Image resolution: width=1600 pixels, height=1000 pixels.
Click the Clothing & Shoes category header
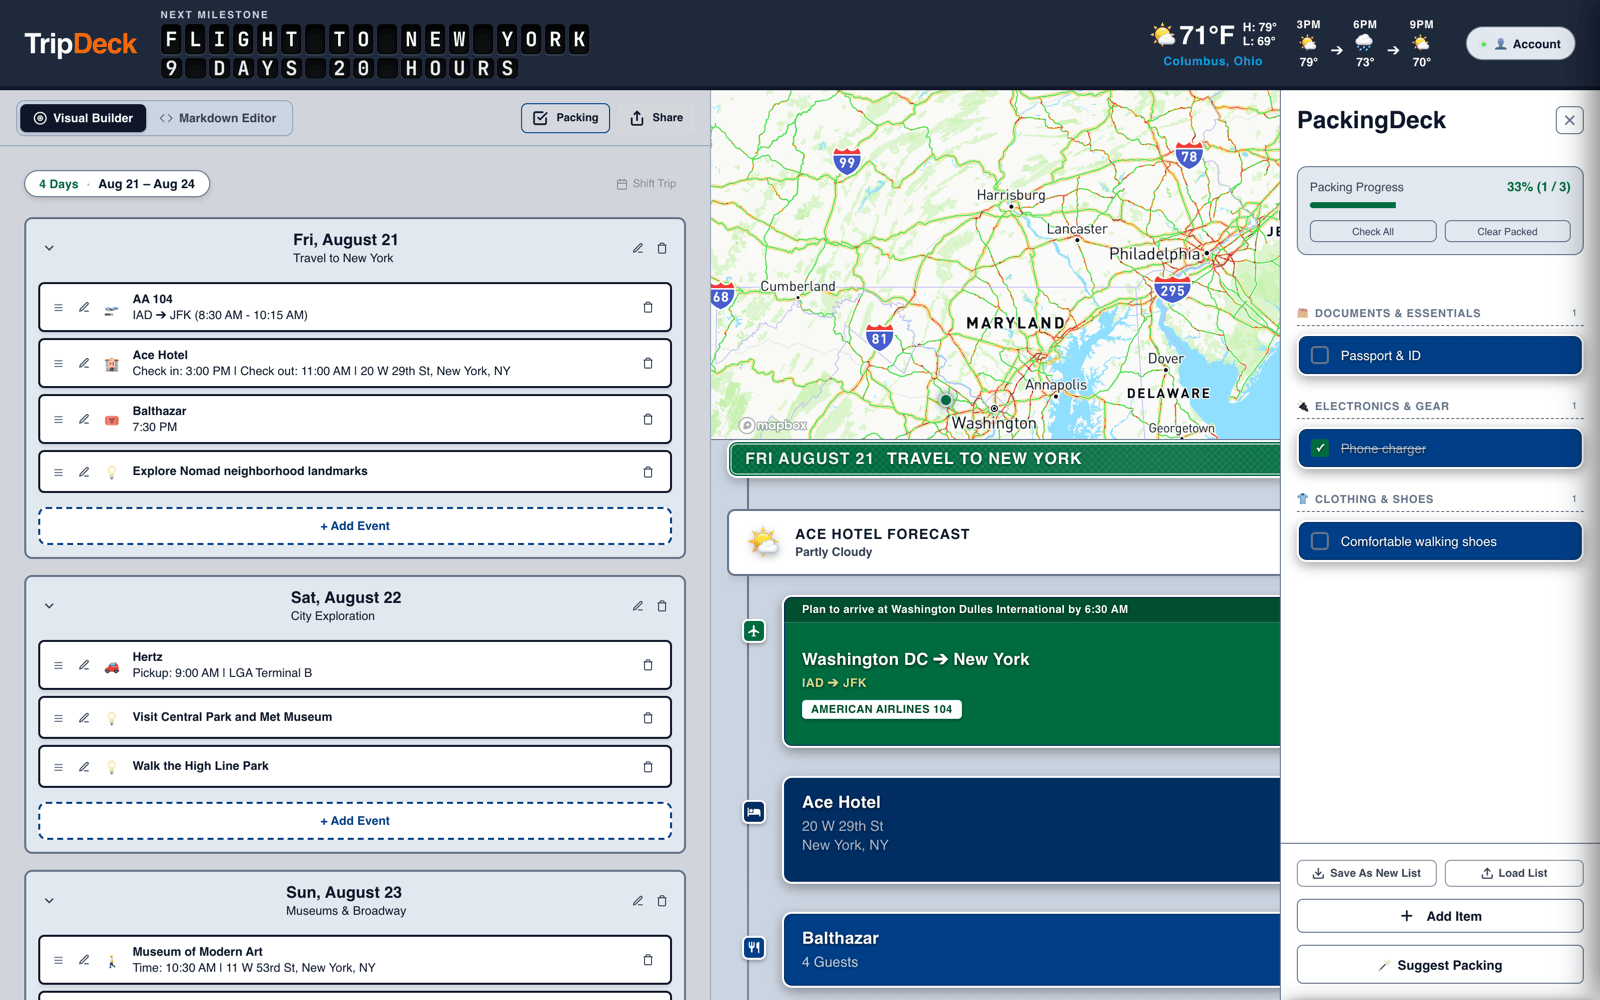click(1440, 499)
